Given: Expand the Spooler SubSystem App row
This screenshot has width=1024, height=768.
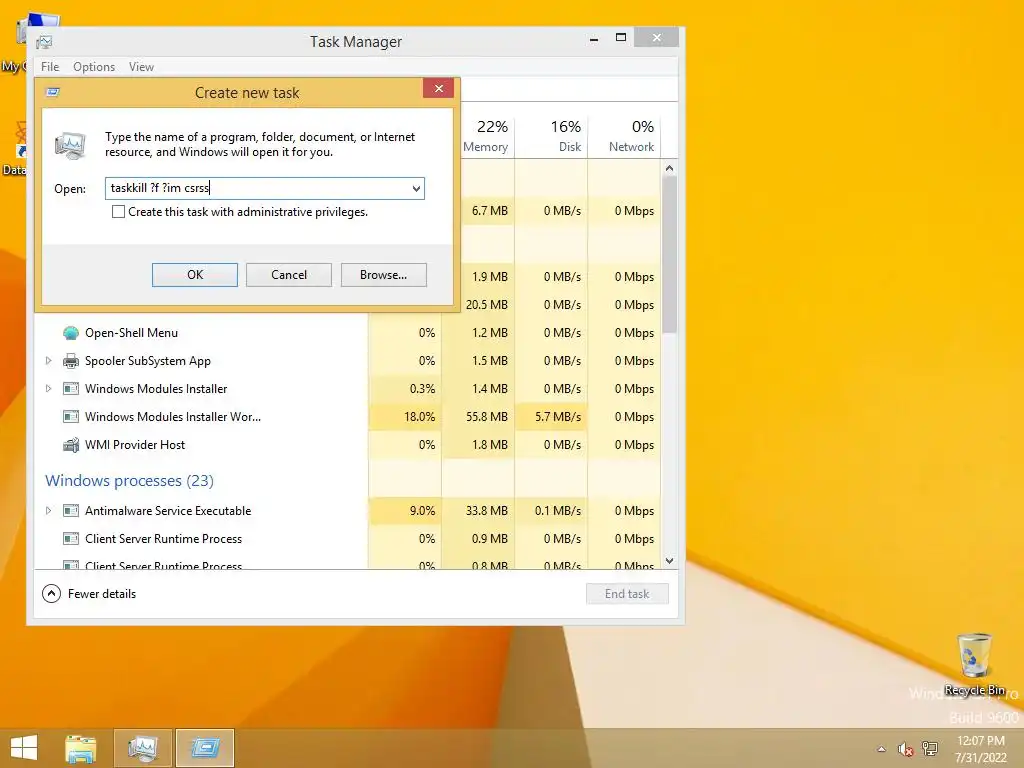Looking at the screenshot, I should tap(48, 360).
